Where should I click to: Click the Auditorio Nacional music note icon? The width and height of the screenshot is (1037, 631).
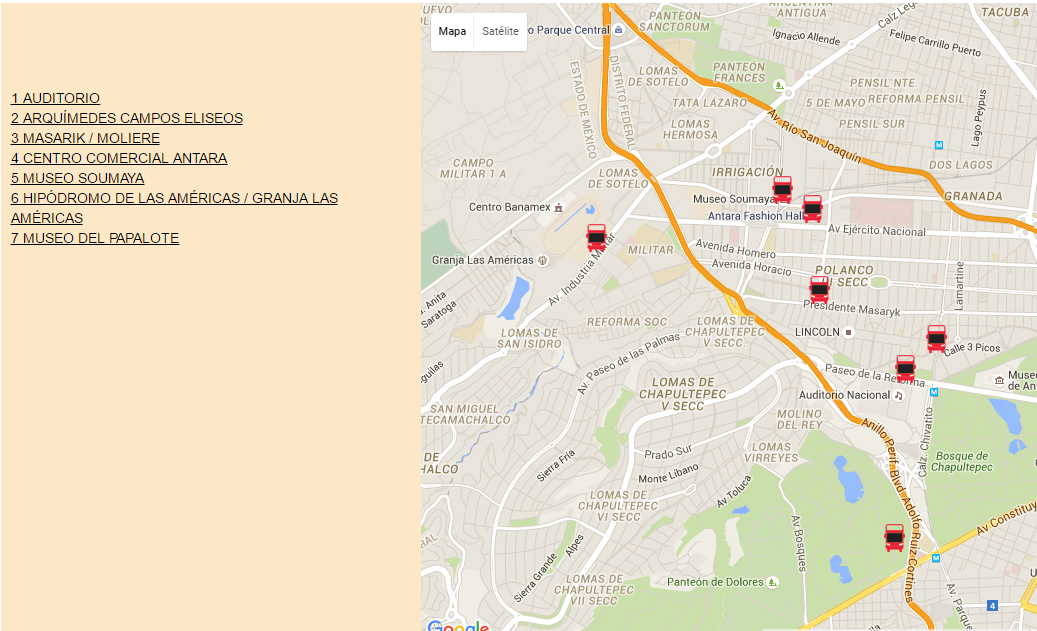pyautogui.click(x=898, y=395)
